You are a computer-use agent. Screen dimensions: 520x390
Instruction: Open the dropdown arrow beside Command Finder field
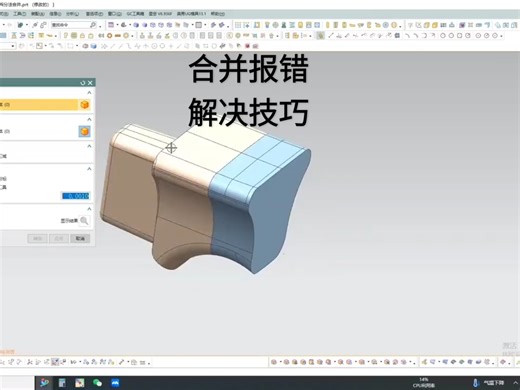pos(100,26)
